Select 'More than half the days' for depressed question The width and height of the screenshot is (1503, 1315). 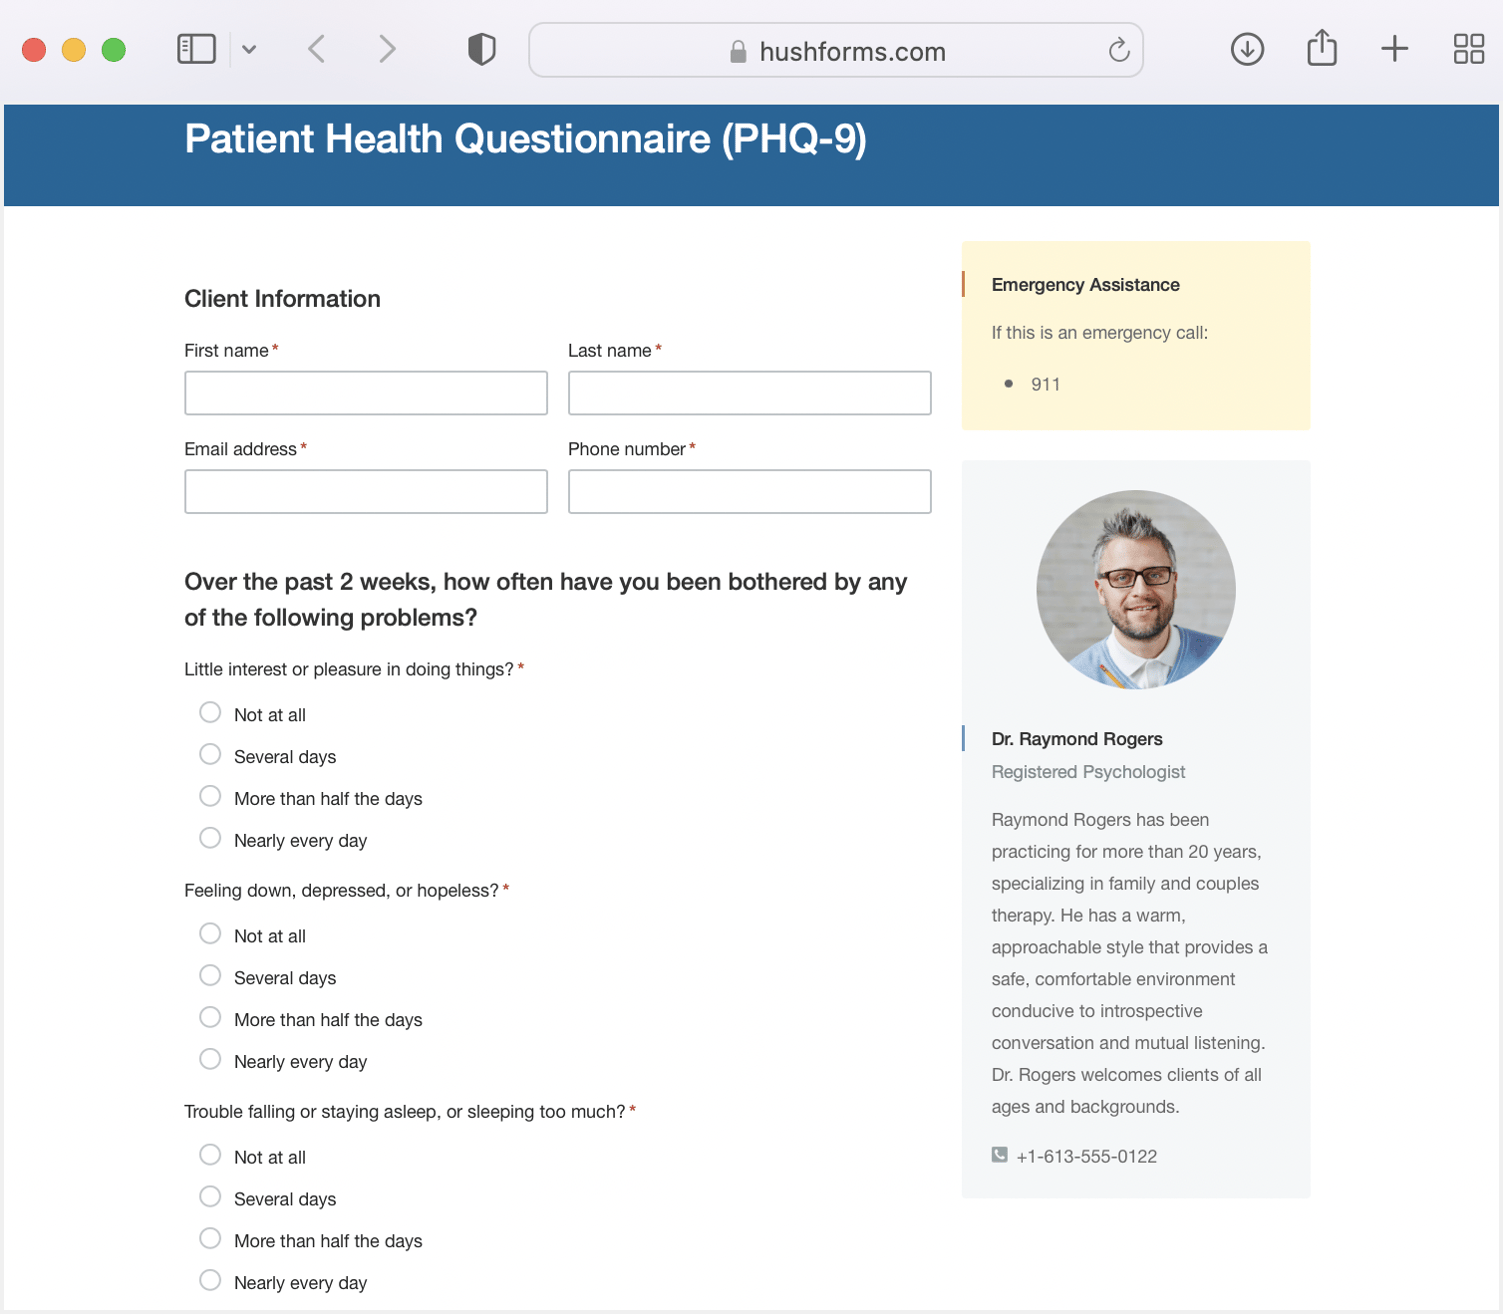210,1017
